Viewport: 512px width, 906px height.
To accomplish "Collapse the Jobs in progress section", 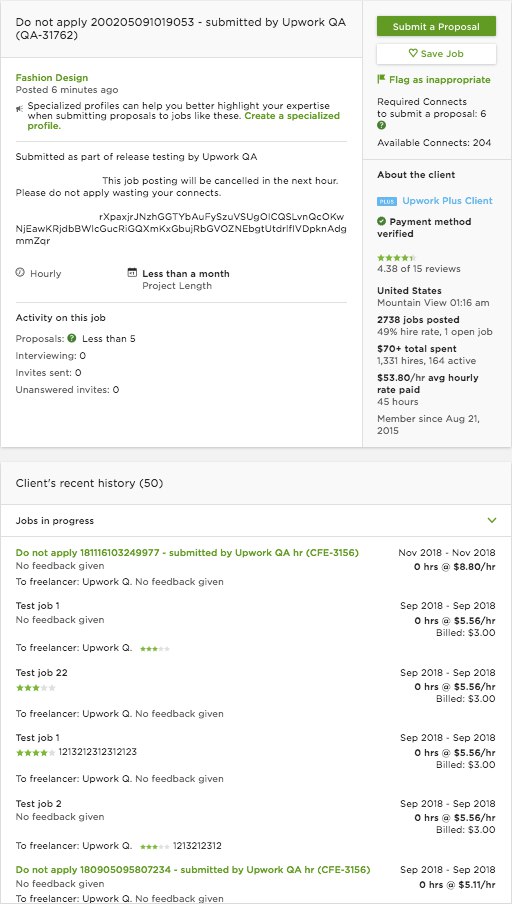I will click(492, 521).
